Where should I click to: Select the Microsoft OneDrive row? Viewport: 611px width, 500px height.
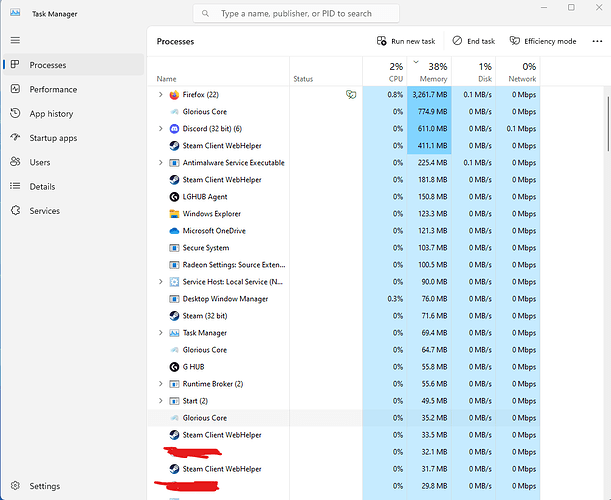[x=344, y=231]
